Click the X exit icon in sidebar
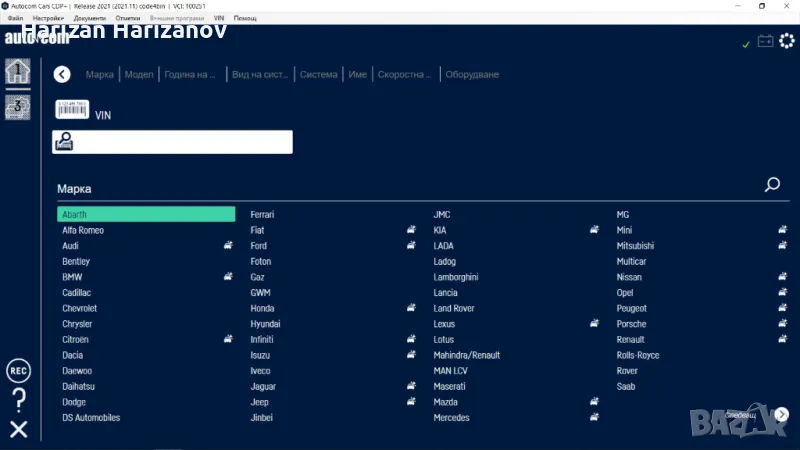This screenshot has height=450, width=800. 18,430
